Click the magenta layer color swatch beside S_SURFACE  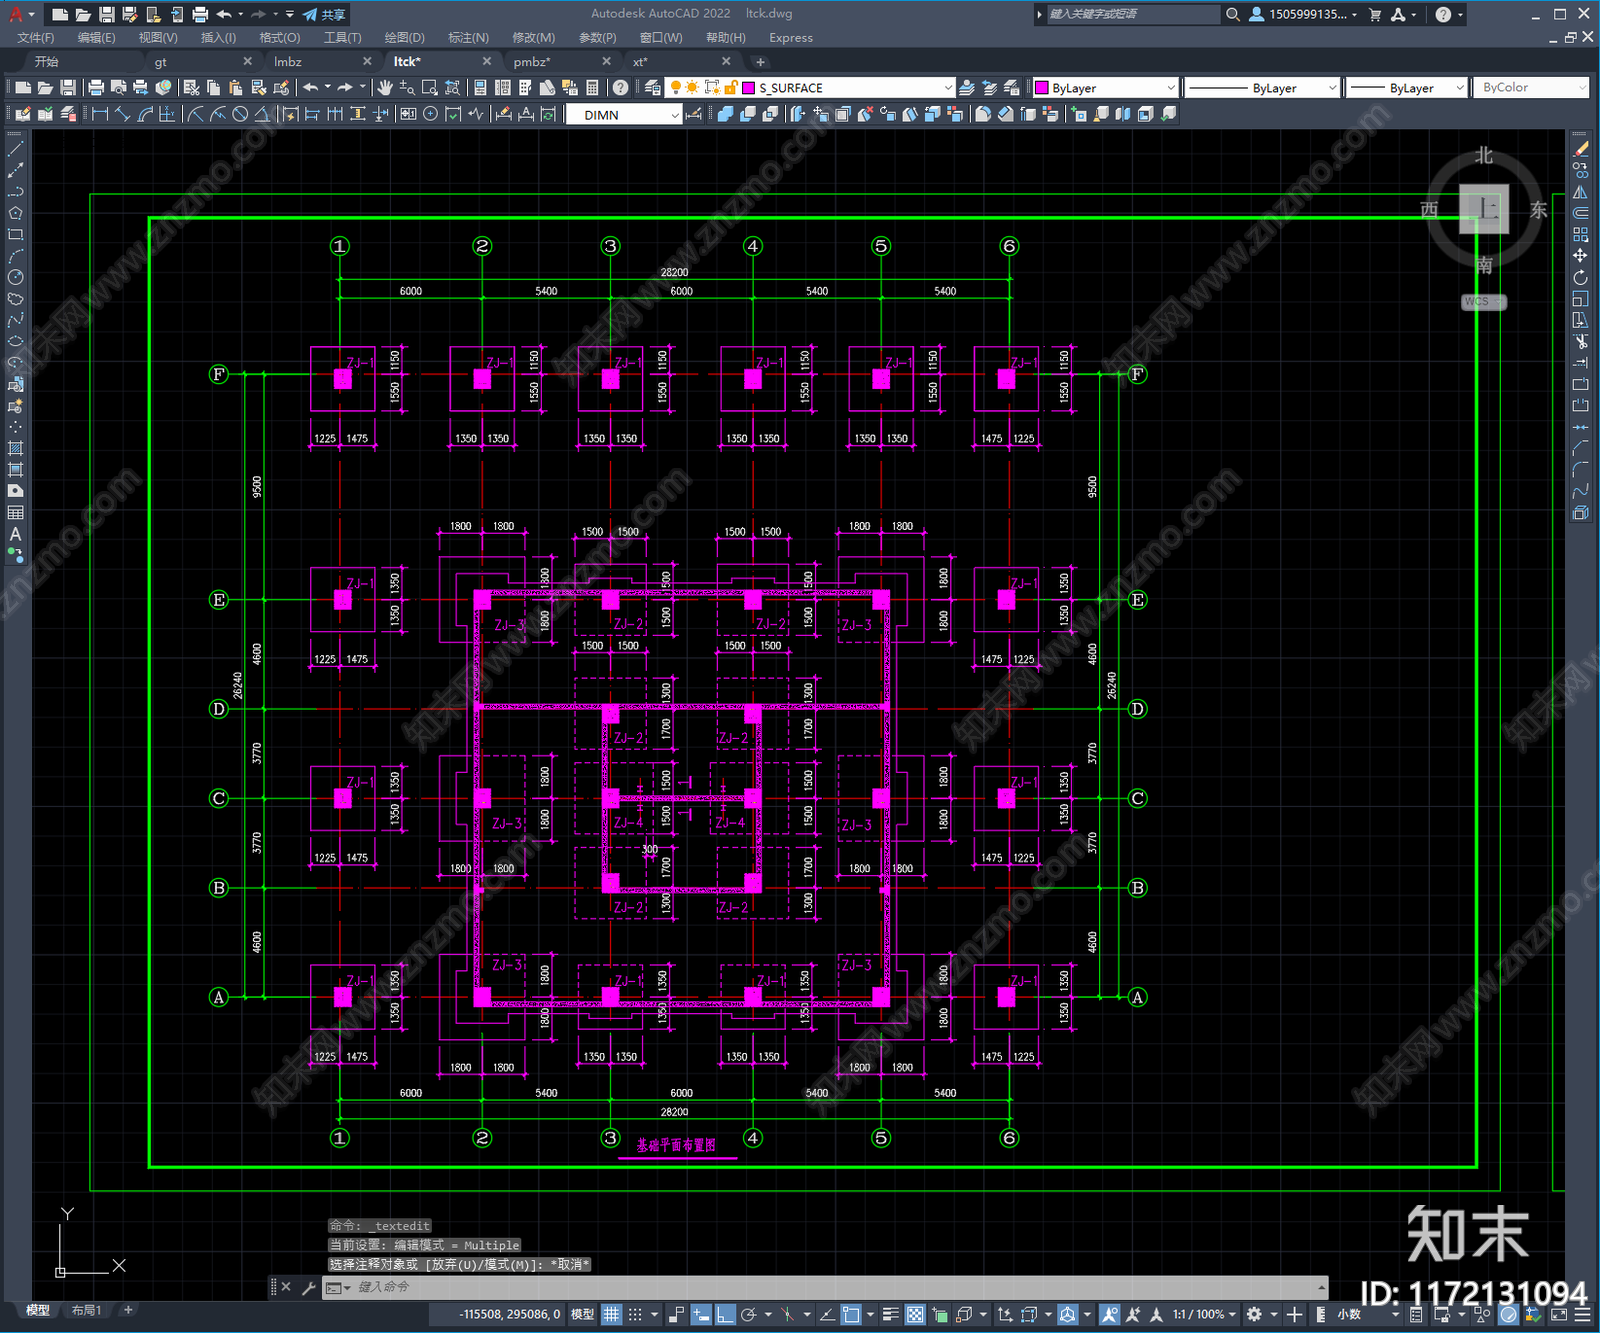pyautogui.click(x=748, y=88)
